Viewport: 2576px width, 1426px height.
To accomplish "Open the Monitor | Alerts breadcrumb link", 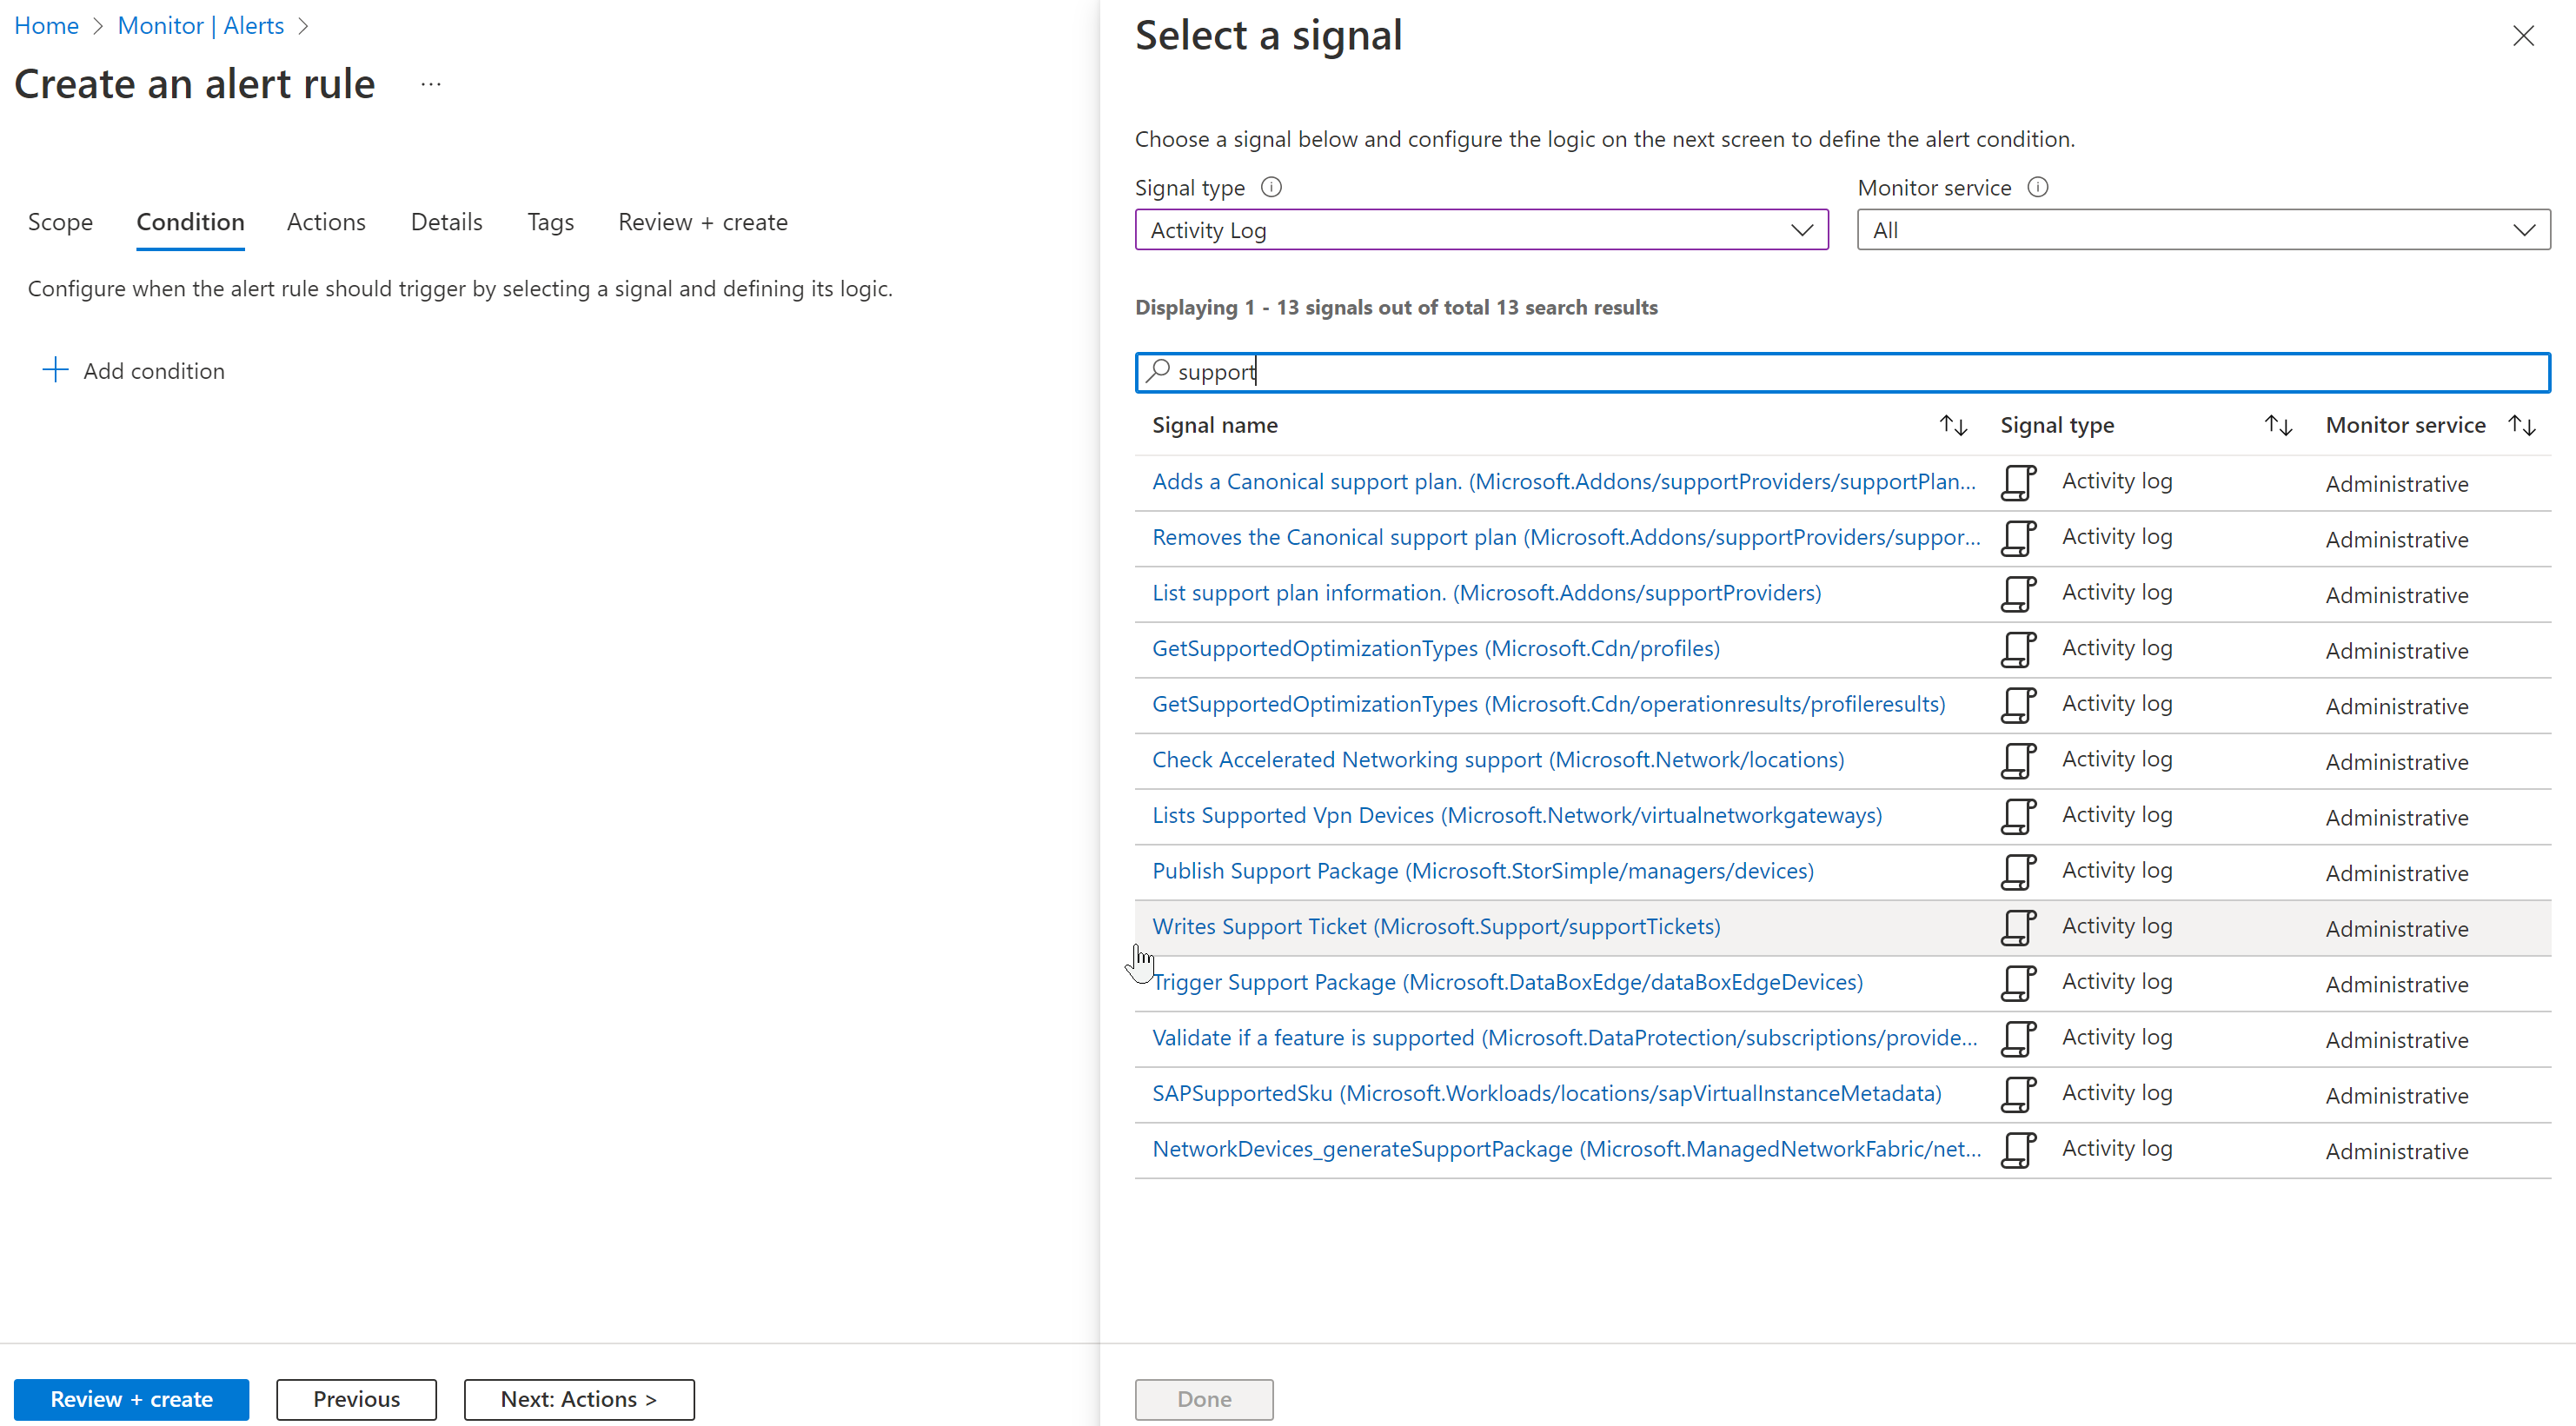I will coord(200,25).
